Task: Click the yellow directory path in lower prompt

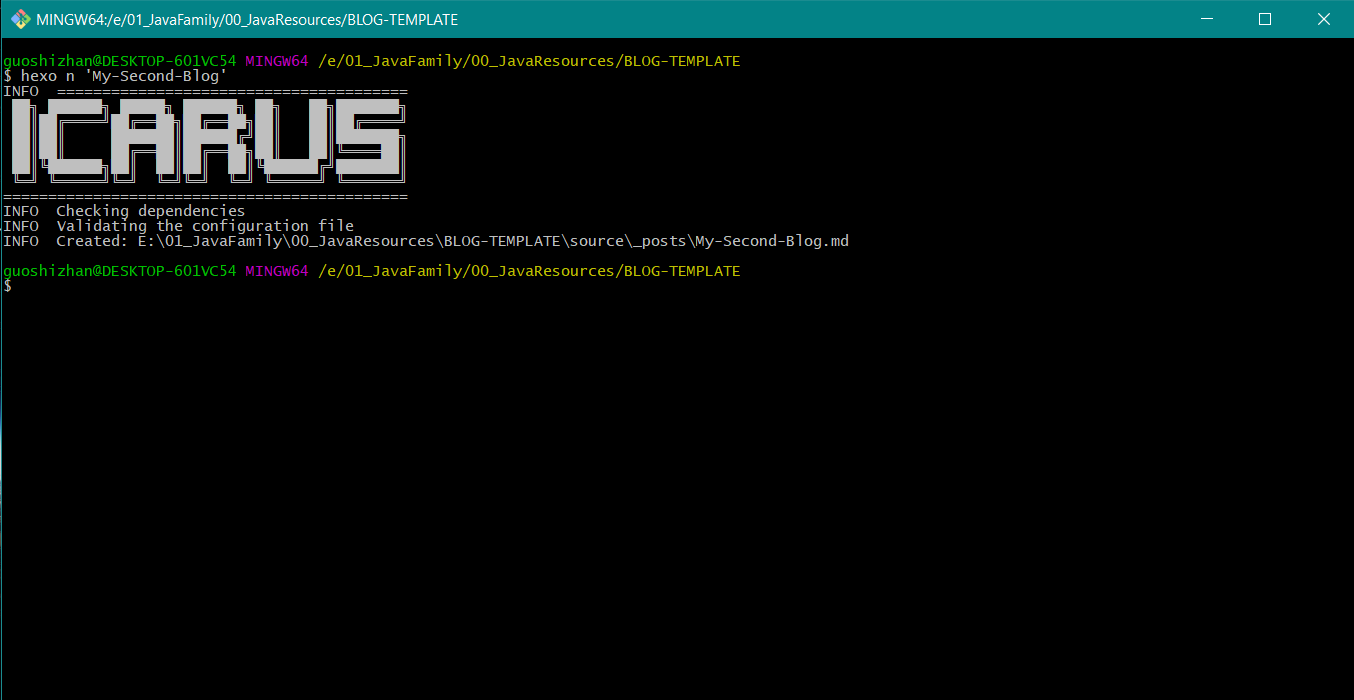Action: pyautogui.click(x=529, y=271)
